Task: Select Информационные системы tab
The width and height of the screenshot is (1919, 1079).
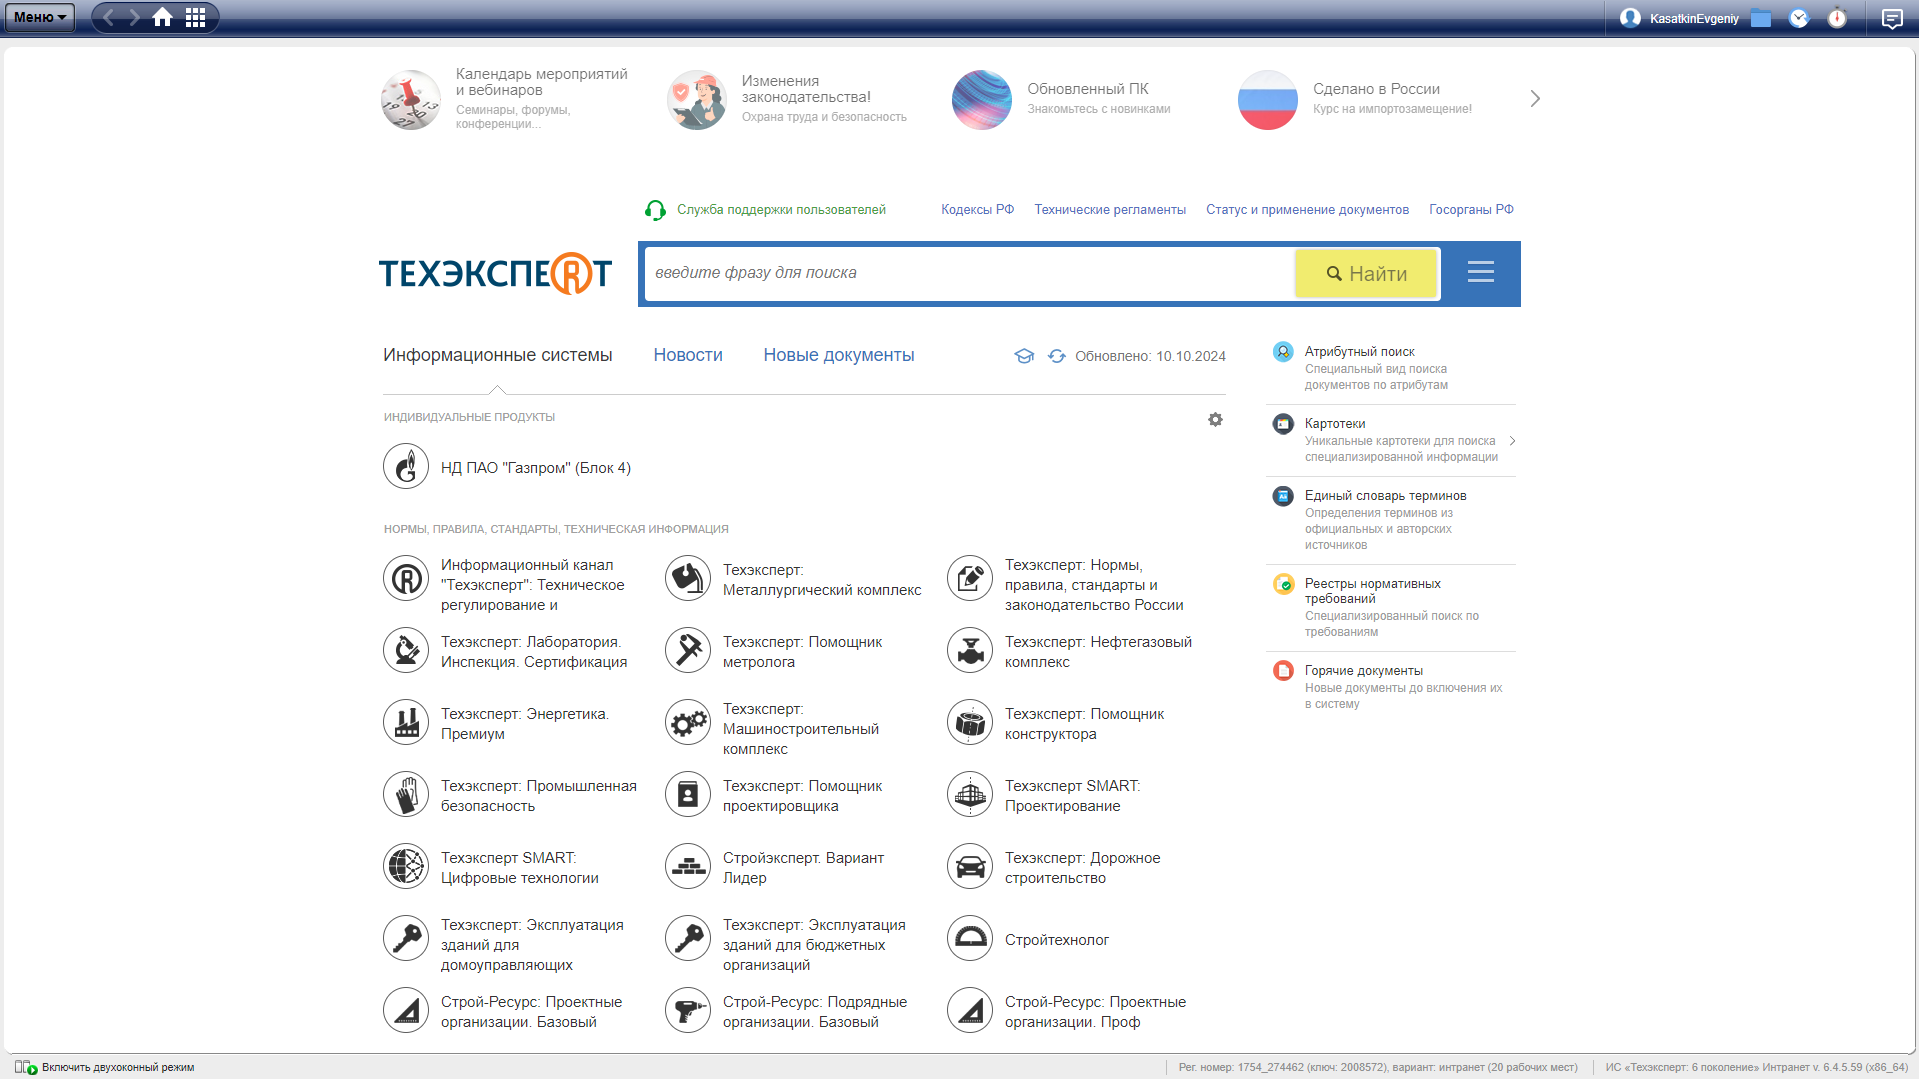Action: [497, 355]
